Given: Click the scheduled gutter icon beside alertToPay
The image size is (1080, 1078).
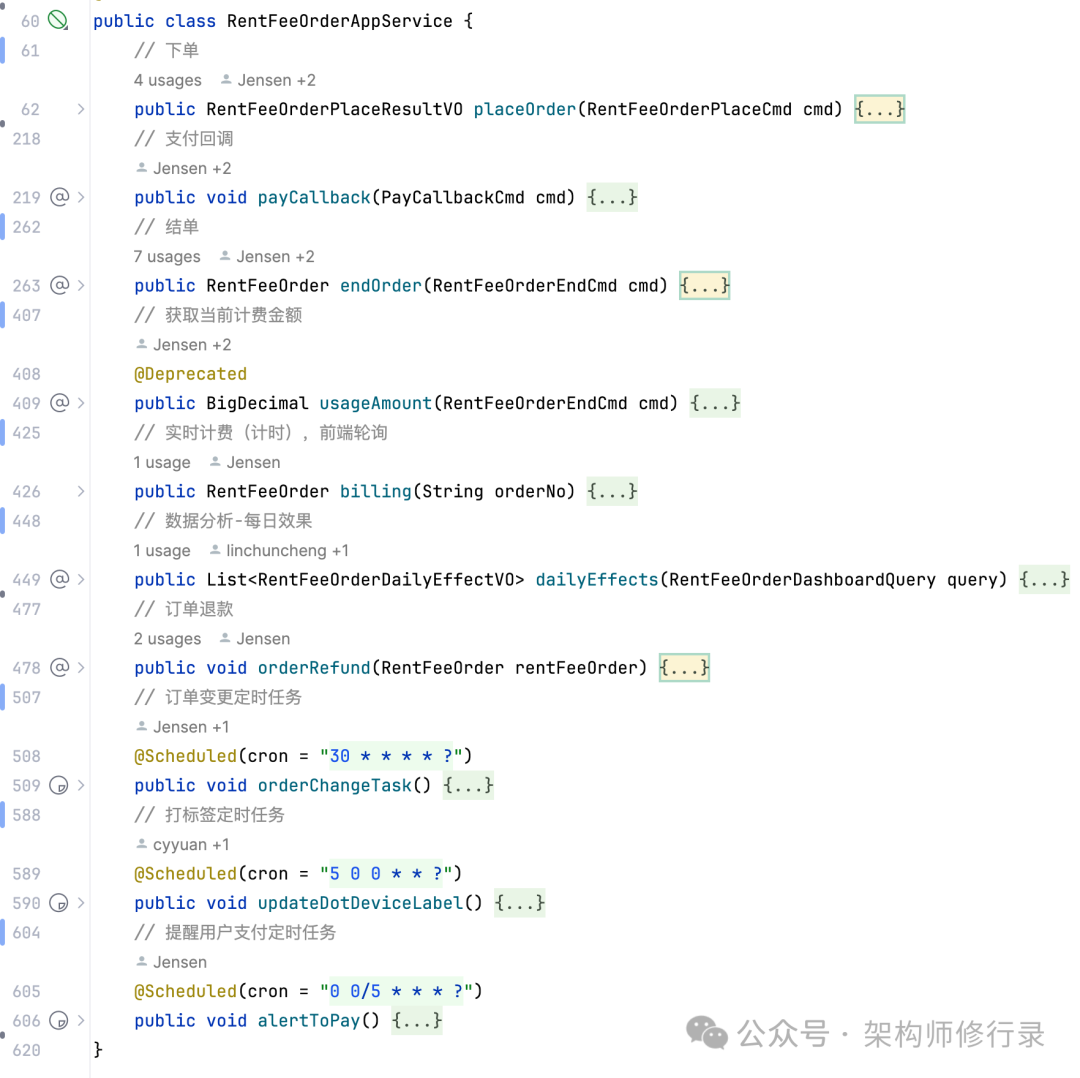Looking at the screenshot, I should pyautogui.click(x=60, y=1021).
